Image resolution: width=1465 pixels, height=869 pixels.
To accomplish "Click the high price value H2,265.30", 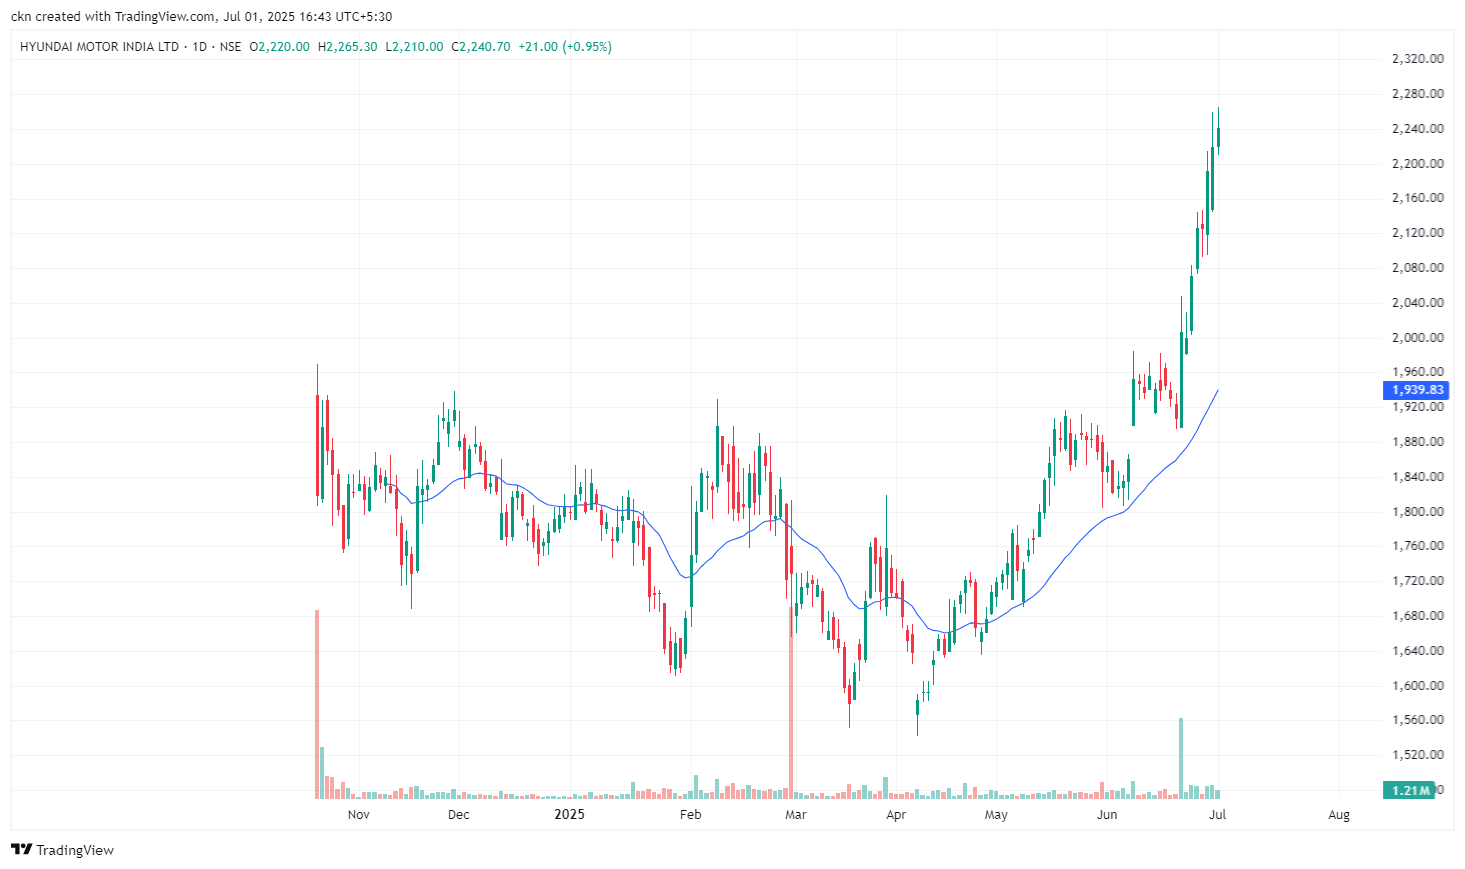I will [347, 47].
